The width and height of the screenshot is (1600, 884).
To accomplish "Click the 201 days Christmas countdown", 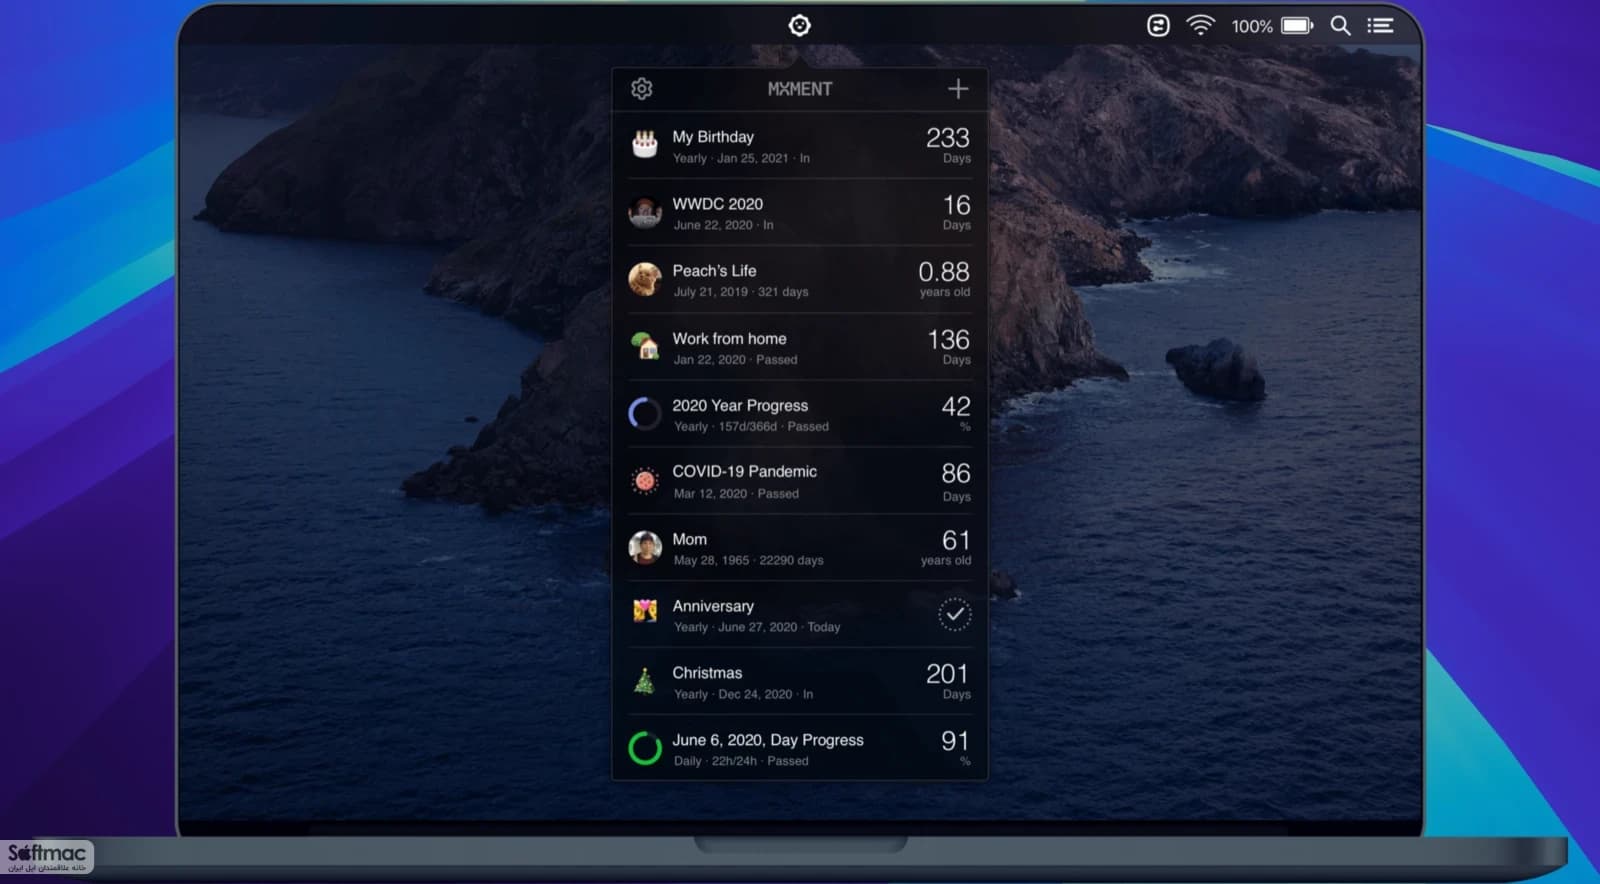I will [947, 674].
